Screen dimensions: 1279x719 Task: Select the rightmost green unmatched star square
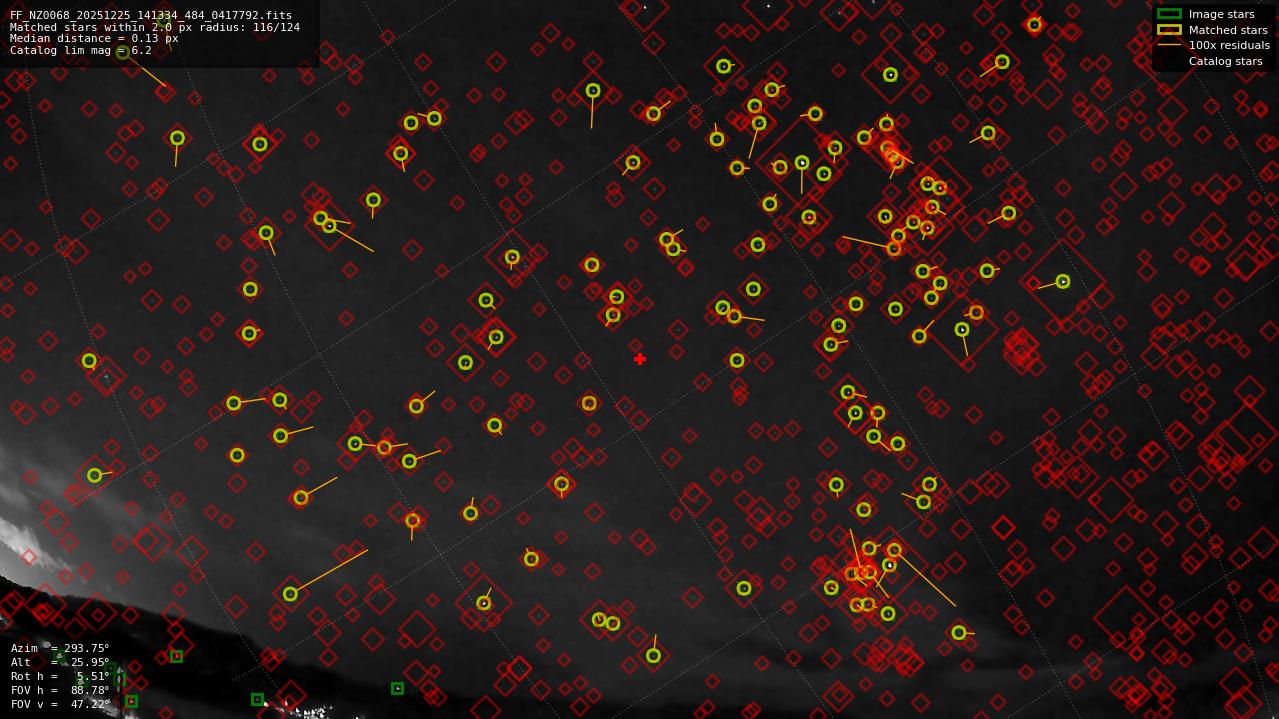pyautogui.click(x=397, y=689)
